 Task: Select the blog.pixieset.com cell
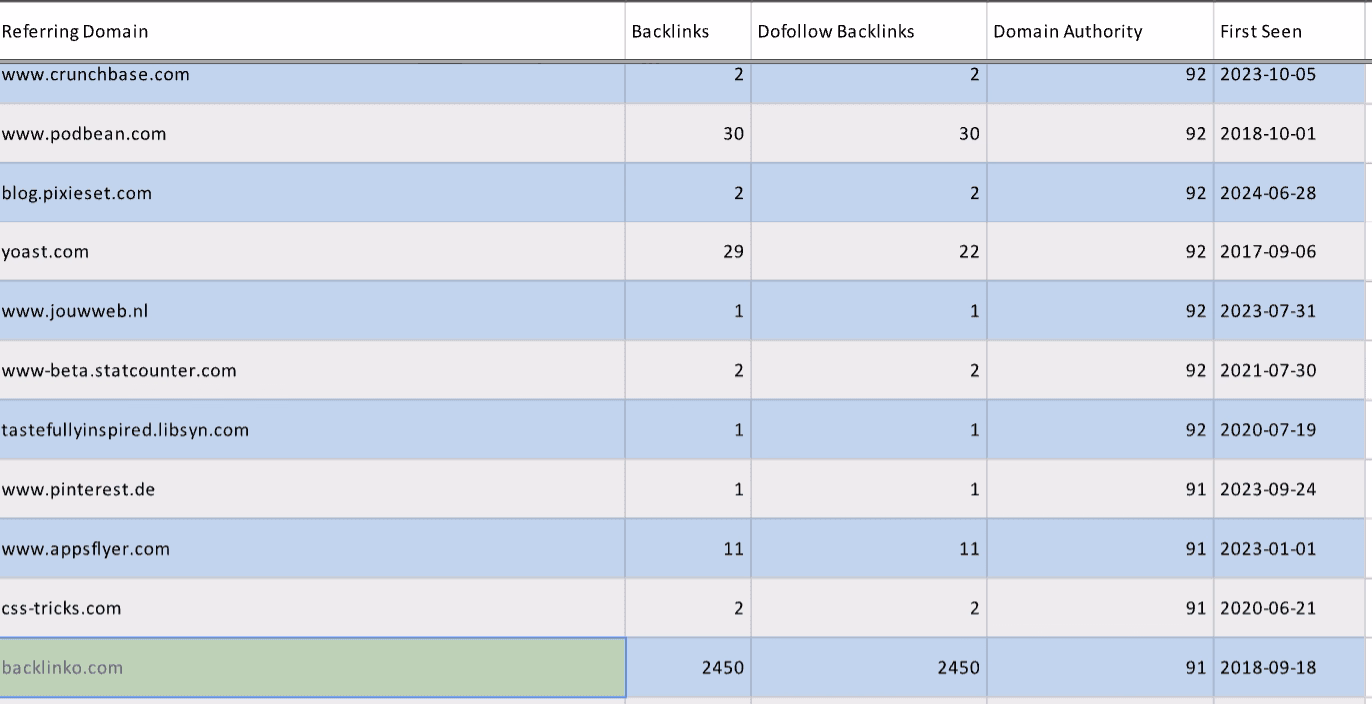[312, 193]
